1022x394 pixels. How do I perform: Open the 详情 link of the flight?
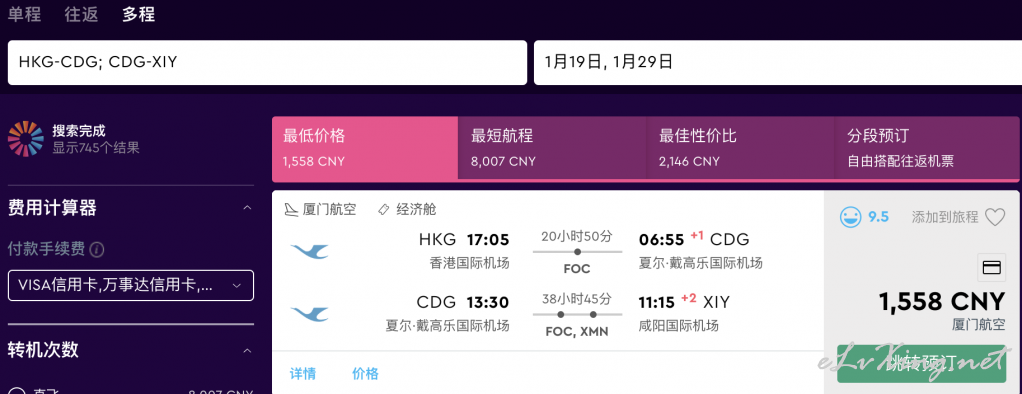(x=302, y=374)
